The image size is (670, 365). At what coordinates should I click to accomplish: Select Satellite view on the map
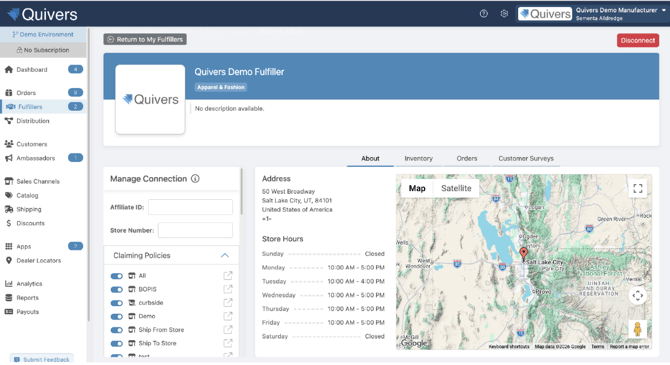(x=456, y=188)
